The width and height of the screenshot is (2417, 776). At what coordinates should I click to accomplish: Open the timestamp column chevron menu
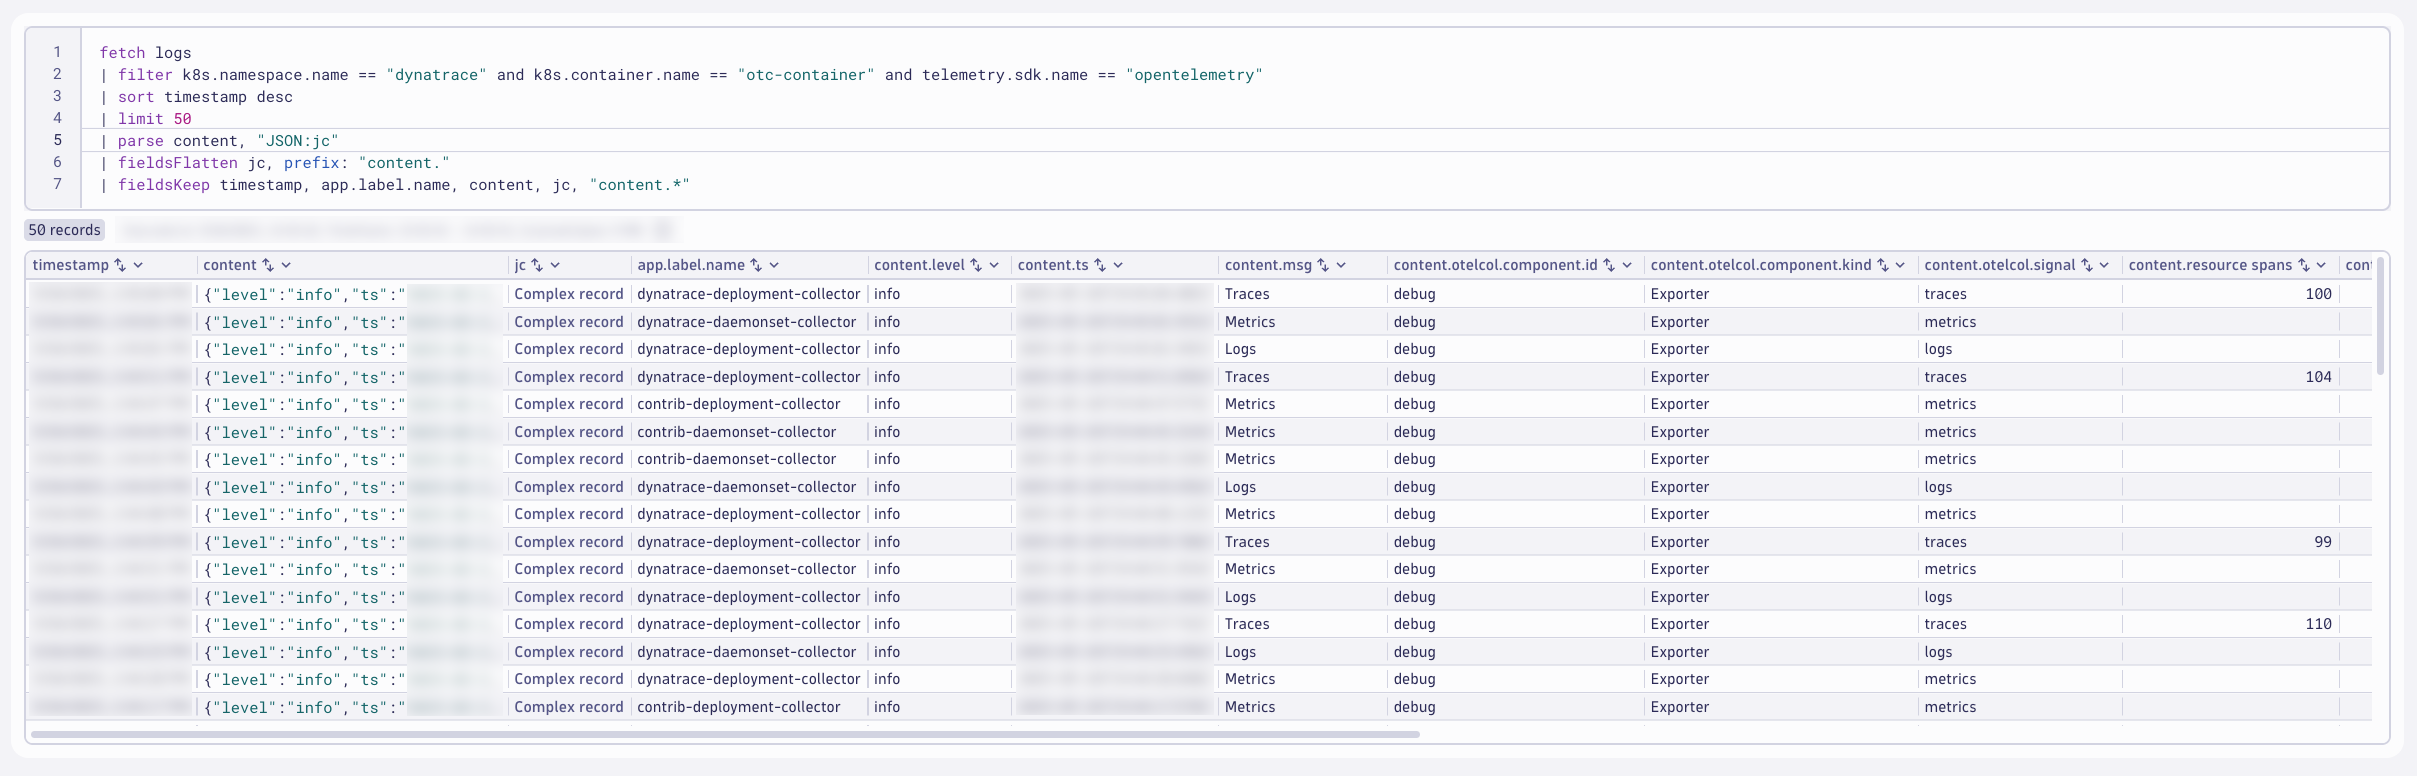click(138, 265)
